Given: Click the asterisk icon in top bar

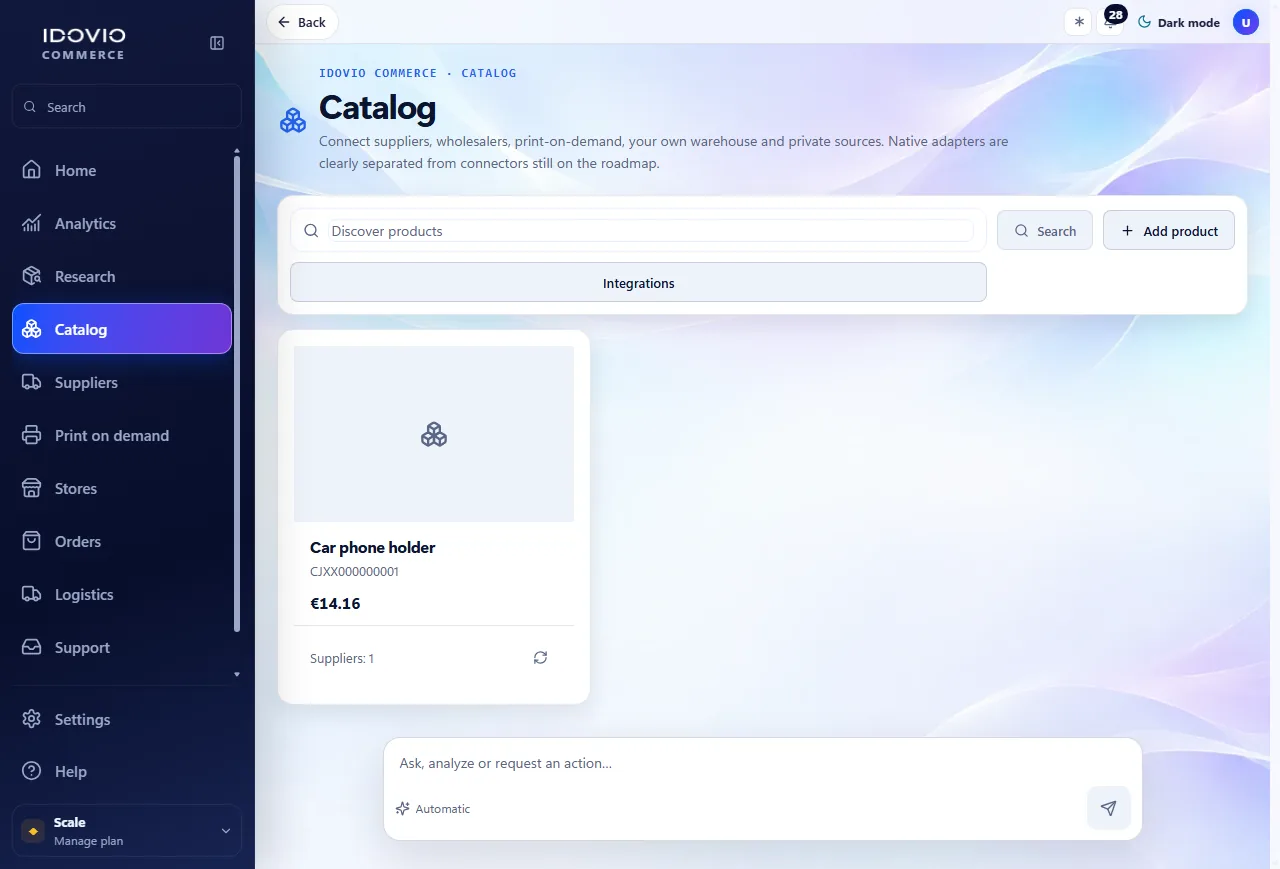Looking at the screenshot, I should [x=1078, y=22].
